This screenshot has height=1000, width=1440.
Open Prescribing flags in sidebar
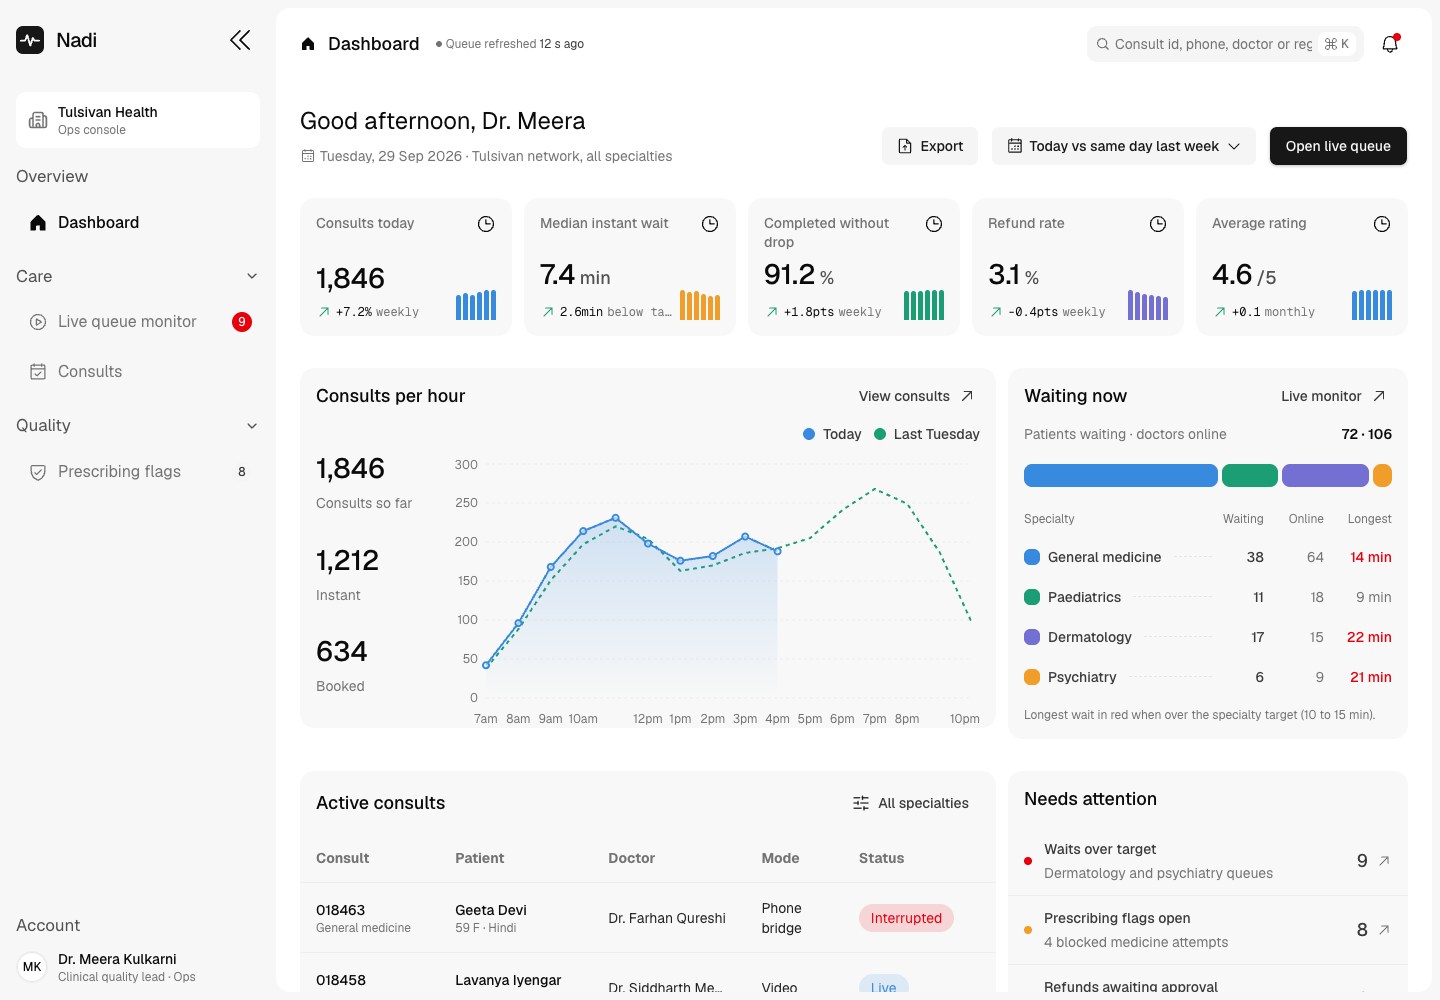[138, 472]
